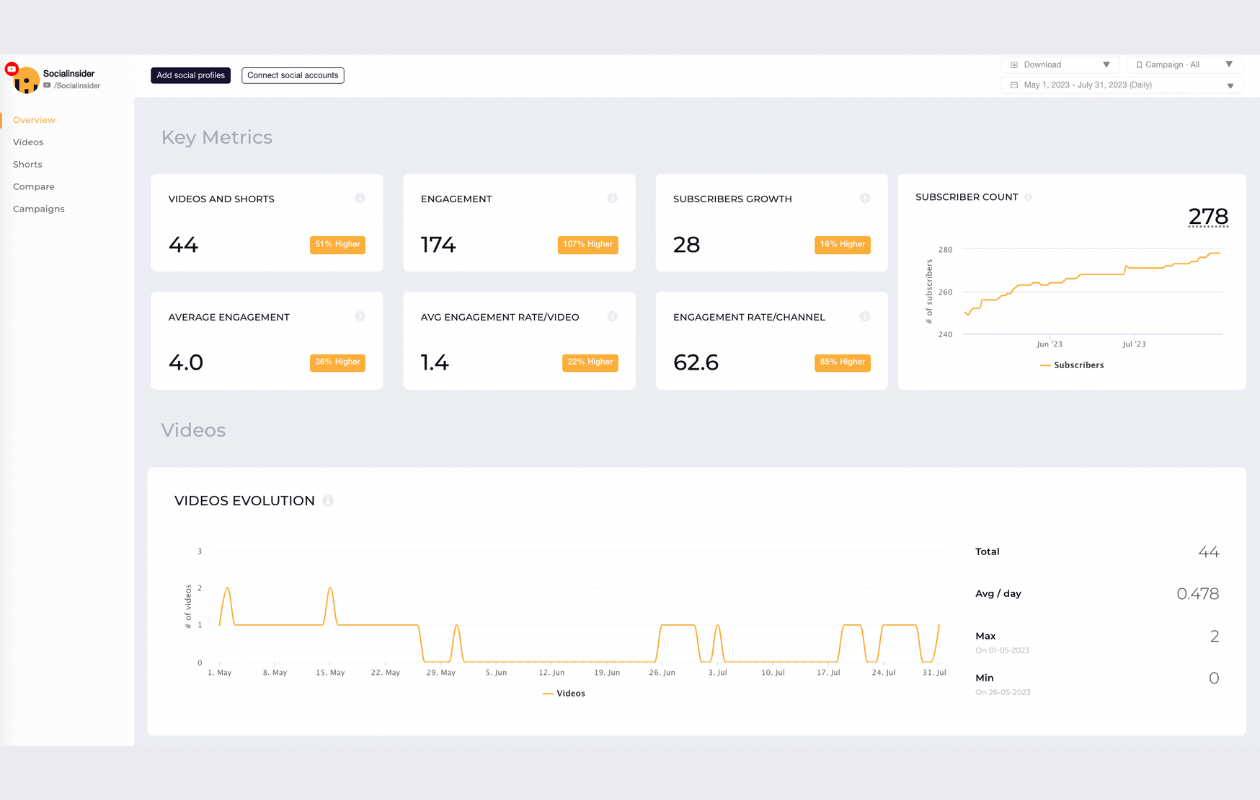Click the 174 Engagement value
Image resolution: width=1260 pixels, height=800 pixels.
[x=438, y=244]
